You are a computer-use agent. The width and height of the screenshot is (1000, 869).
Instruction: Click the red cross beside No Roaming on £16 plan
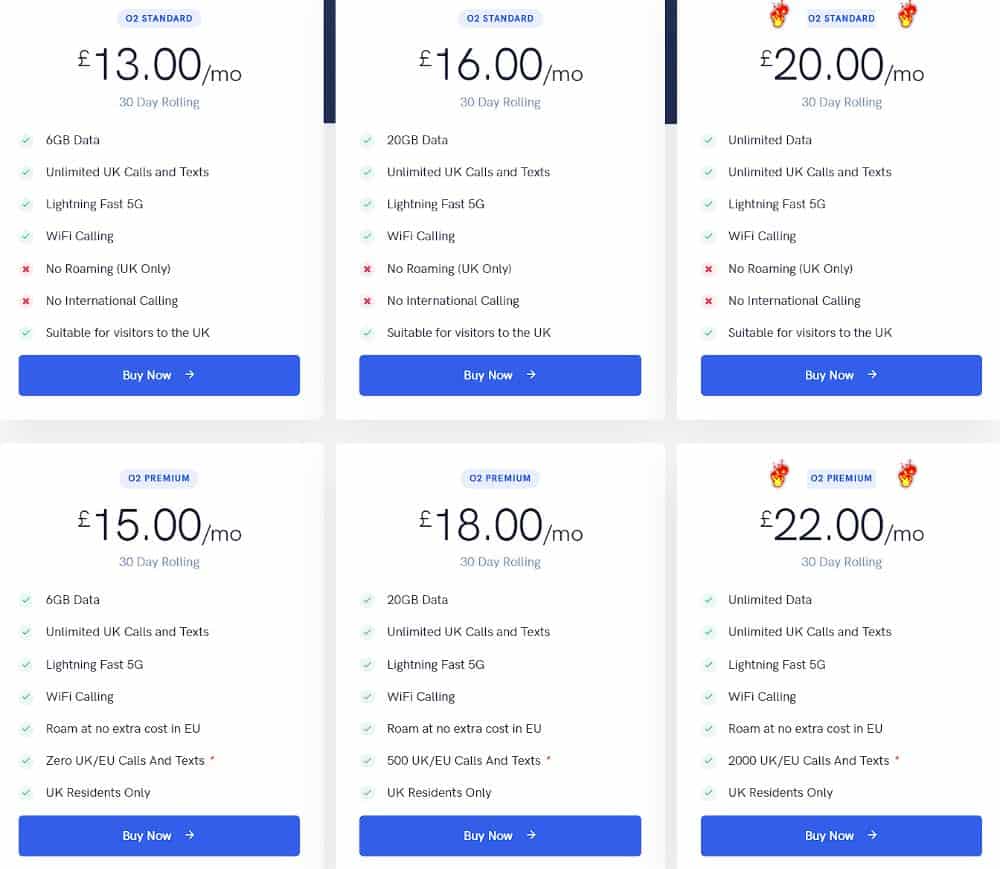pyautogui.click(x=367, y=268)
